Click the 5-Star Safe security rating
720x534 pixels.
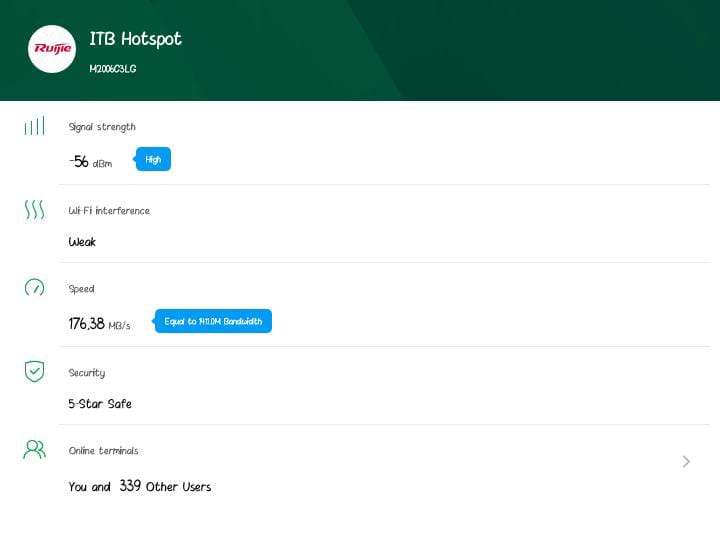point(100,404)
